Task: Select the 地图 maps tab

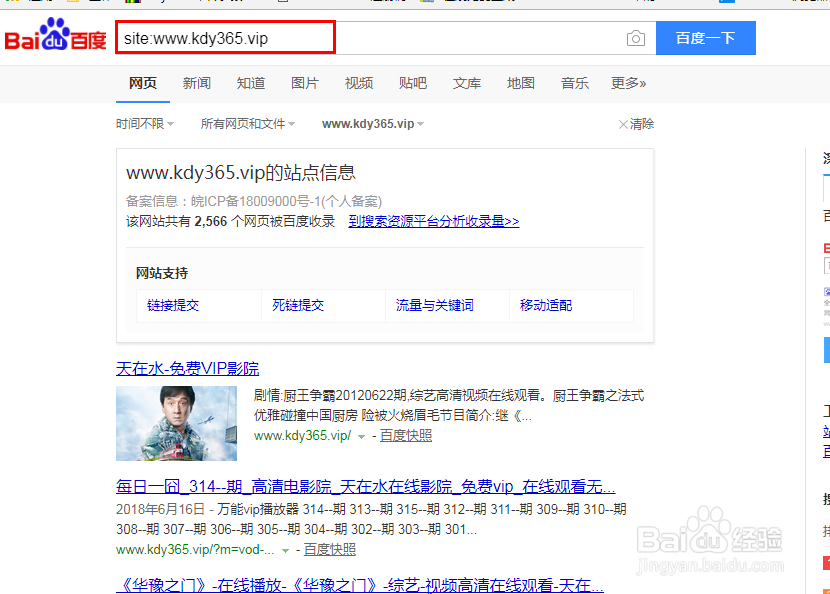Action: click(x=520, y=84)
